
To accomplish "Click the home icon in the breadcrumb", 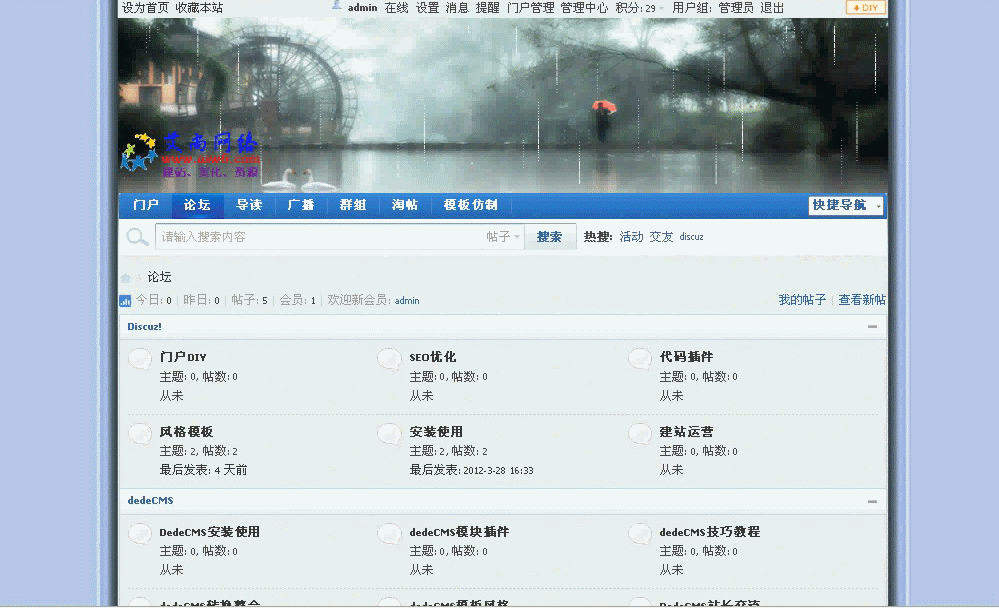I will 126,278.
